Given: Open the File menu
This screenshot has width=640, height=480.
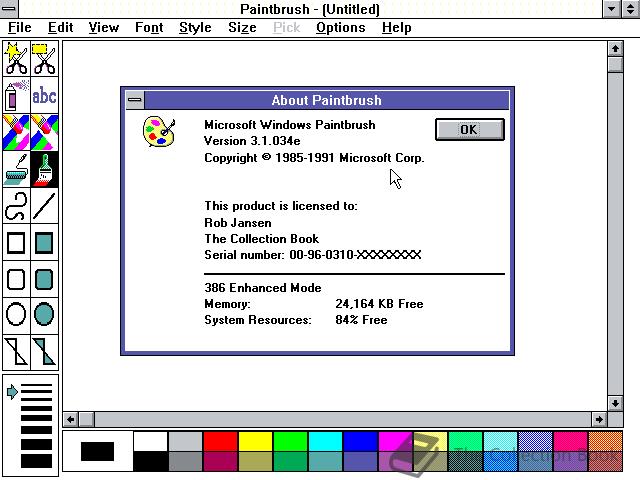Looking at the screenshot, I should (20, 27).
